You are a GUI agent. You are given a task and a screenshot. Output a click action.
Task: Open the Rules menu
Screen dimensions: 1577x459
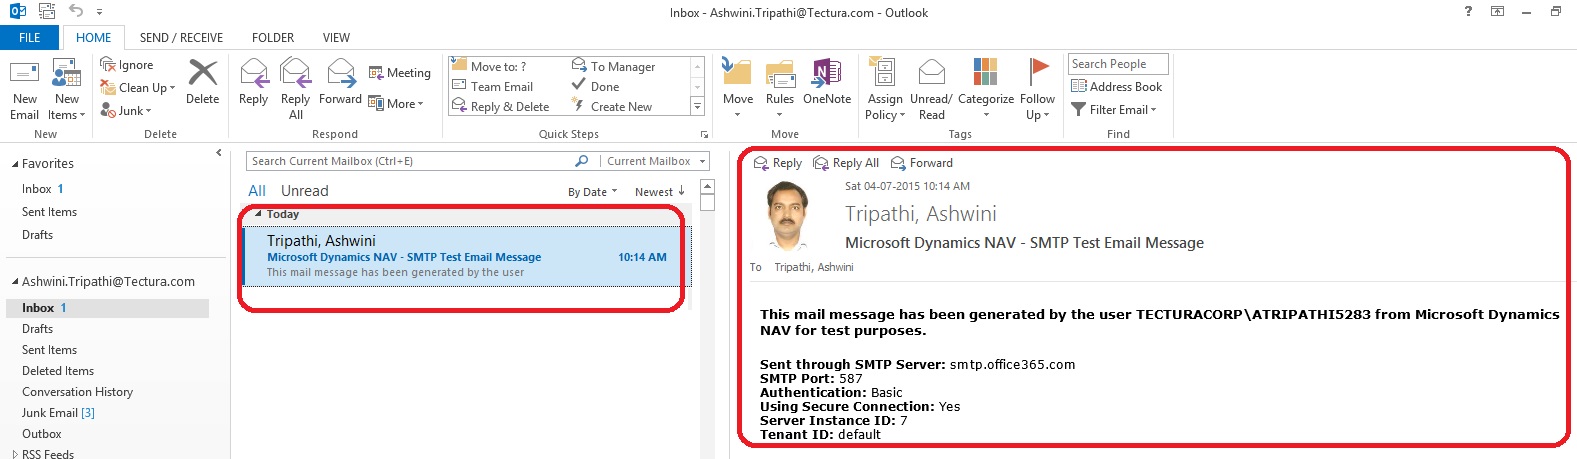click(780, 89)
